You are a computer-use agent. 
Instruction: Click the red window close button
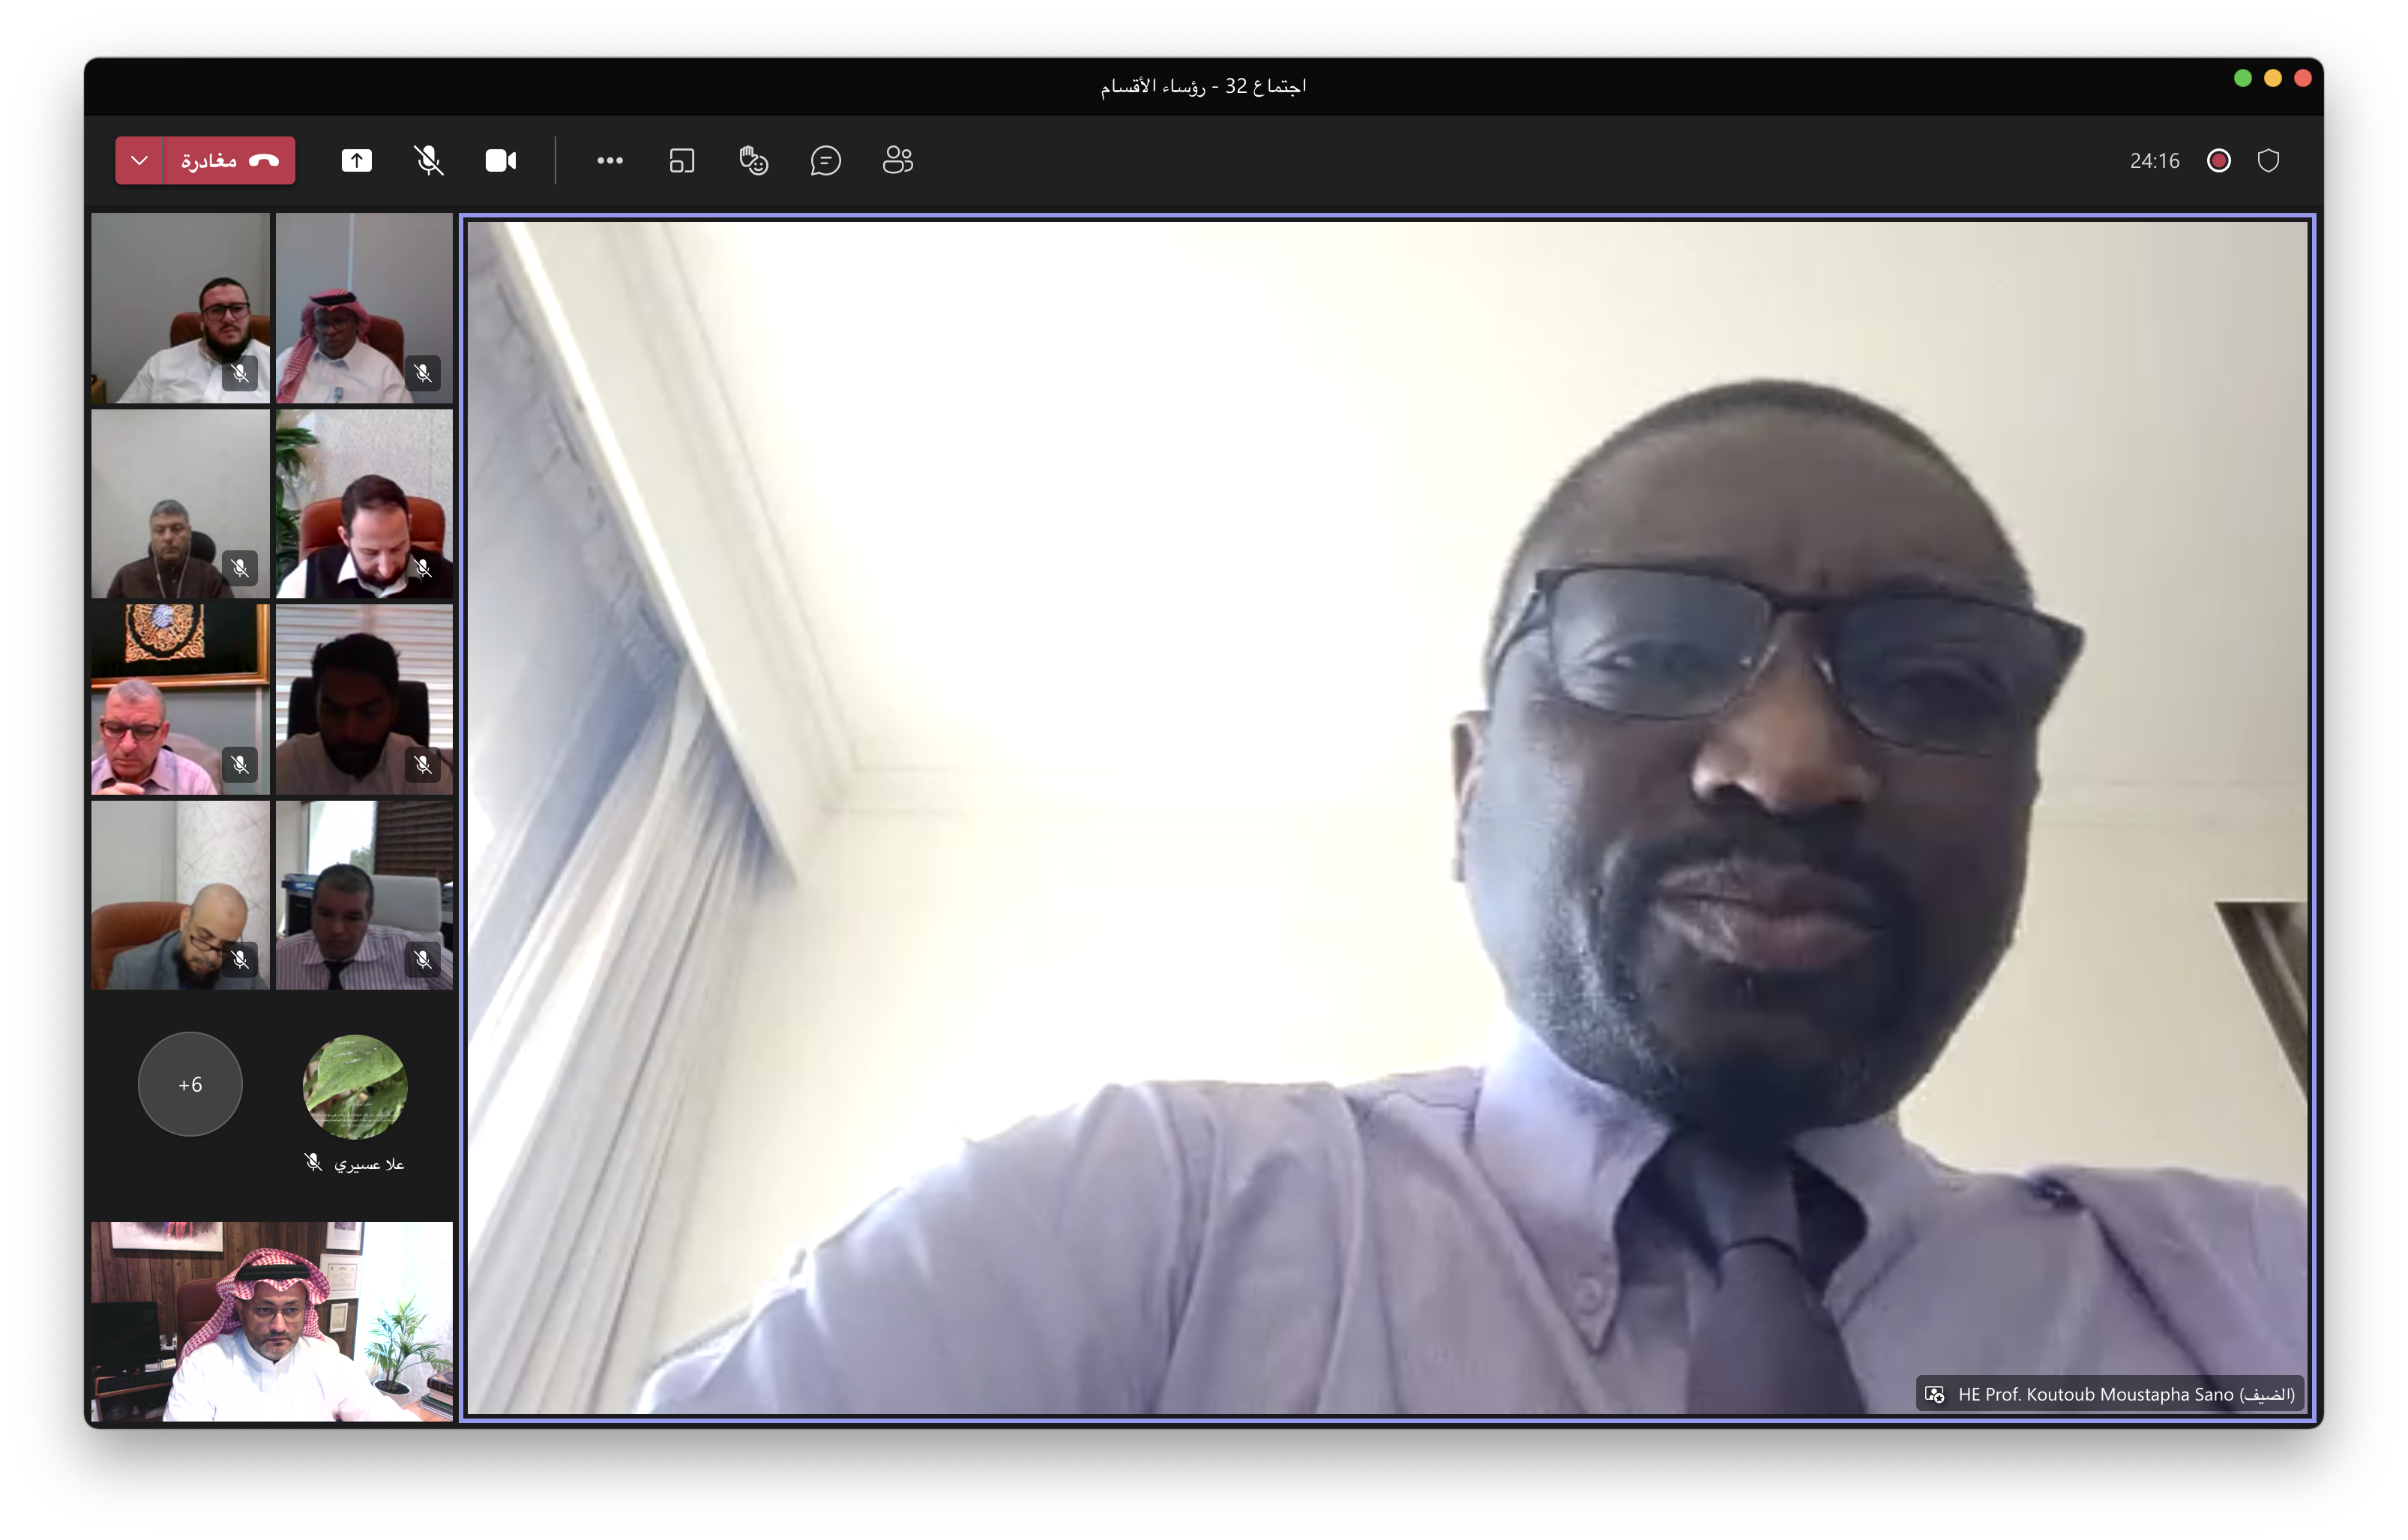click(x=2303, y=78)
